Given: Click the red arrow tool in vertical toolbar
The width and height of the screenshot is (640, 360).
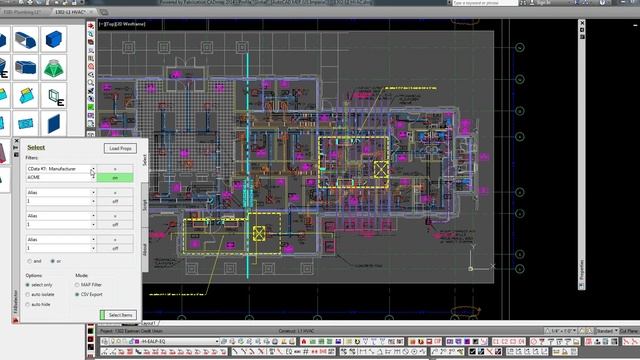Looking at the screenshot, I should 91,26.
